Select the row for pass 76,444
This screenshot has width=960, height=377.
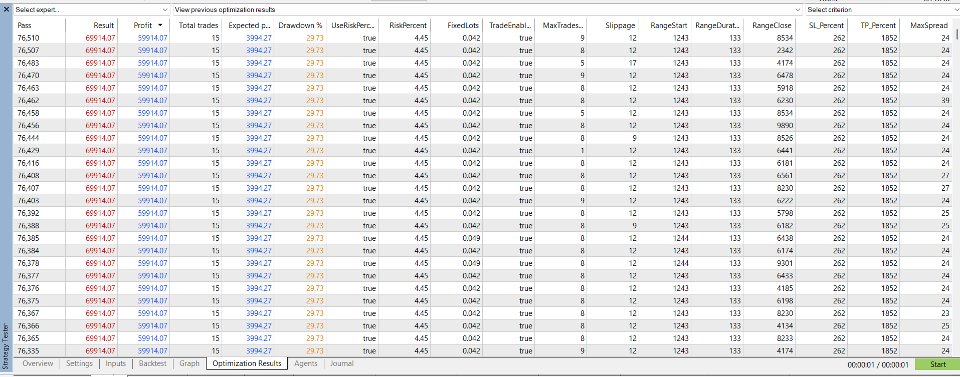(x=482, y=138)
